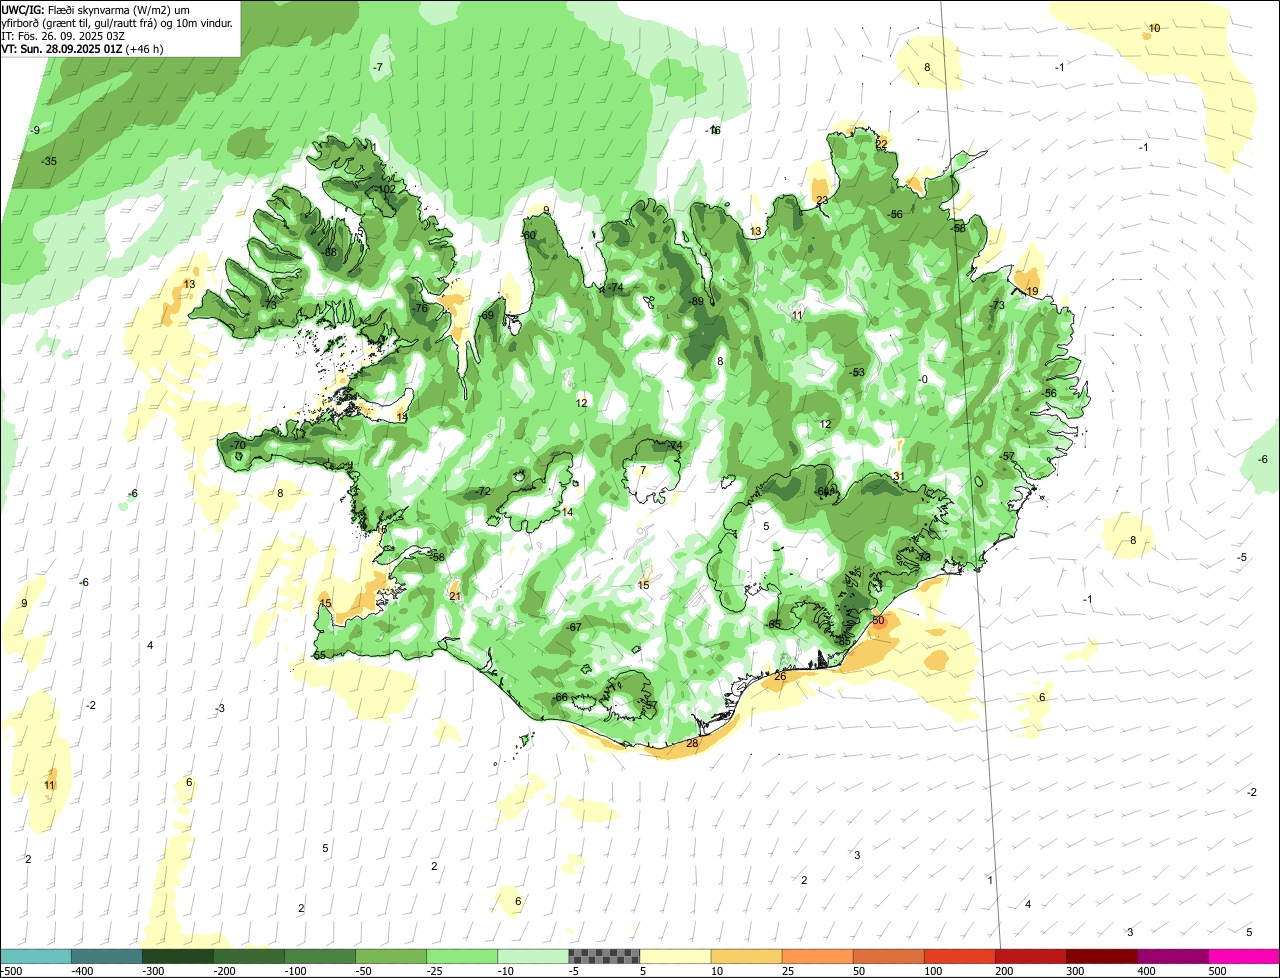This screenshot has width=1280, height=978.
Task: Click the checkered legend swatch between -5 and 5
Action: coord(604,956)
